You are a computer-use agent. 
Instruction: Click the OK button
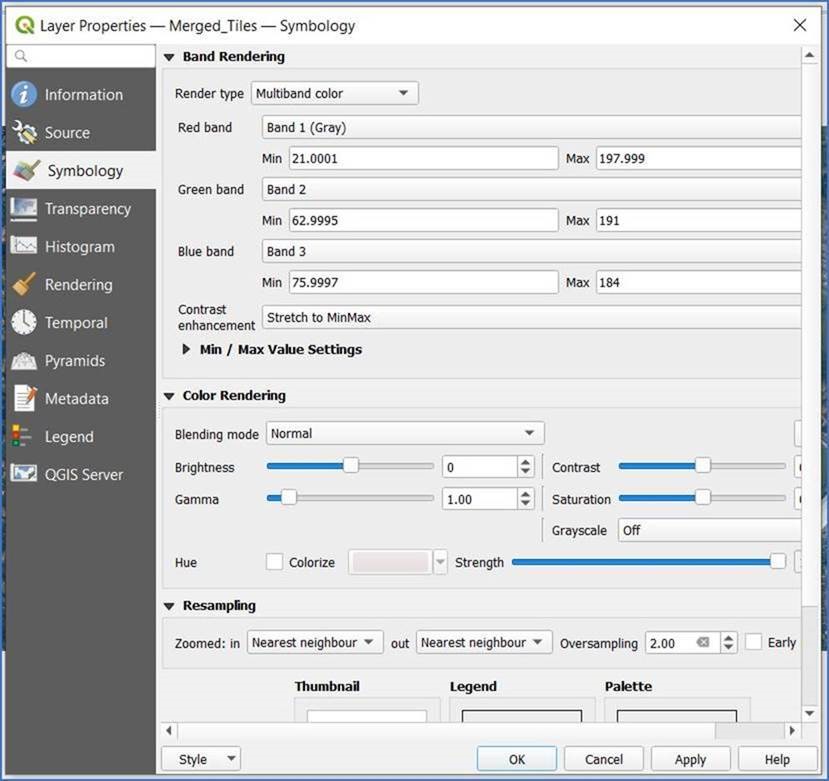tap(517, 759)
